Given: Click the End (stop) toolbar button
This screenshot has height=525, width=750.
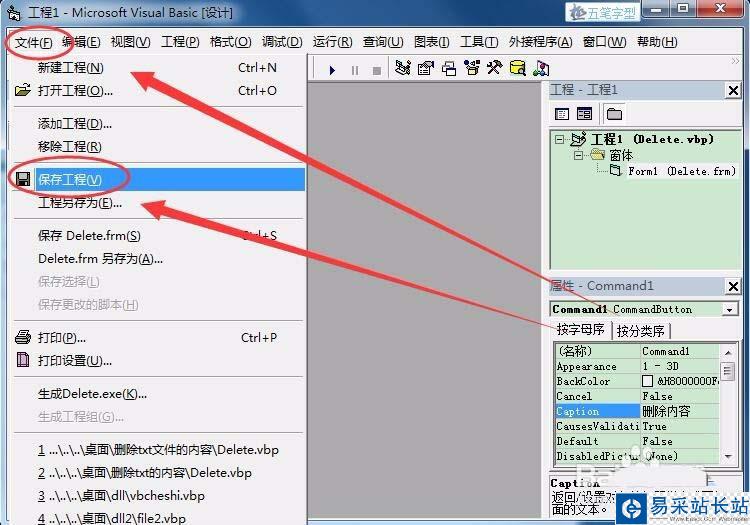Looking at the screenshot, I should [x=376, y=70].
